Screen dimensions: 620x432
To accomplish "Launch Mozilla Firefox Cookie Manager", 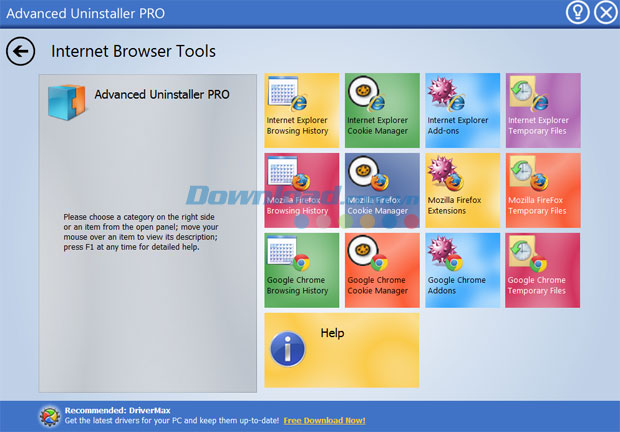I will [x=382, y=191].
